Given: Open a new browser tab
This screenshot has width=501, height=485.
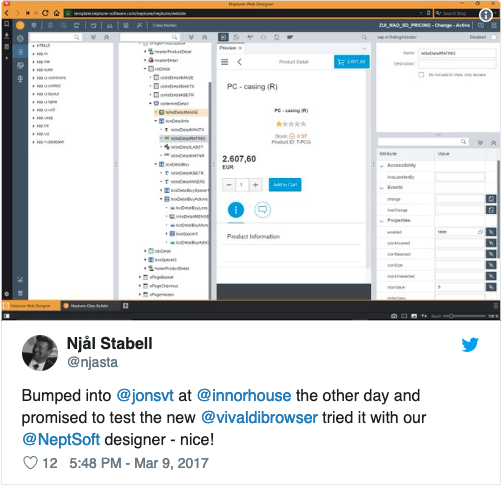Looking at the screenshot, I should [x=126, y=306].
